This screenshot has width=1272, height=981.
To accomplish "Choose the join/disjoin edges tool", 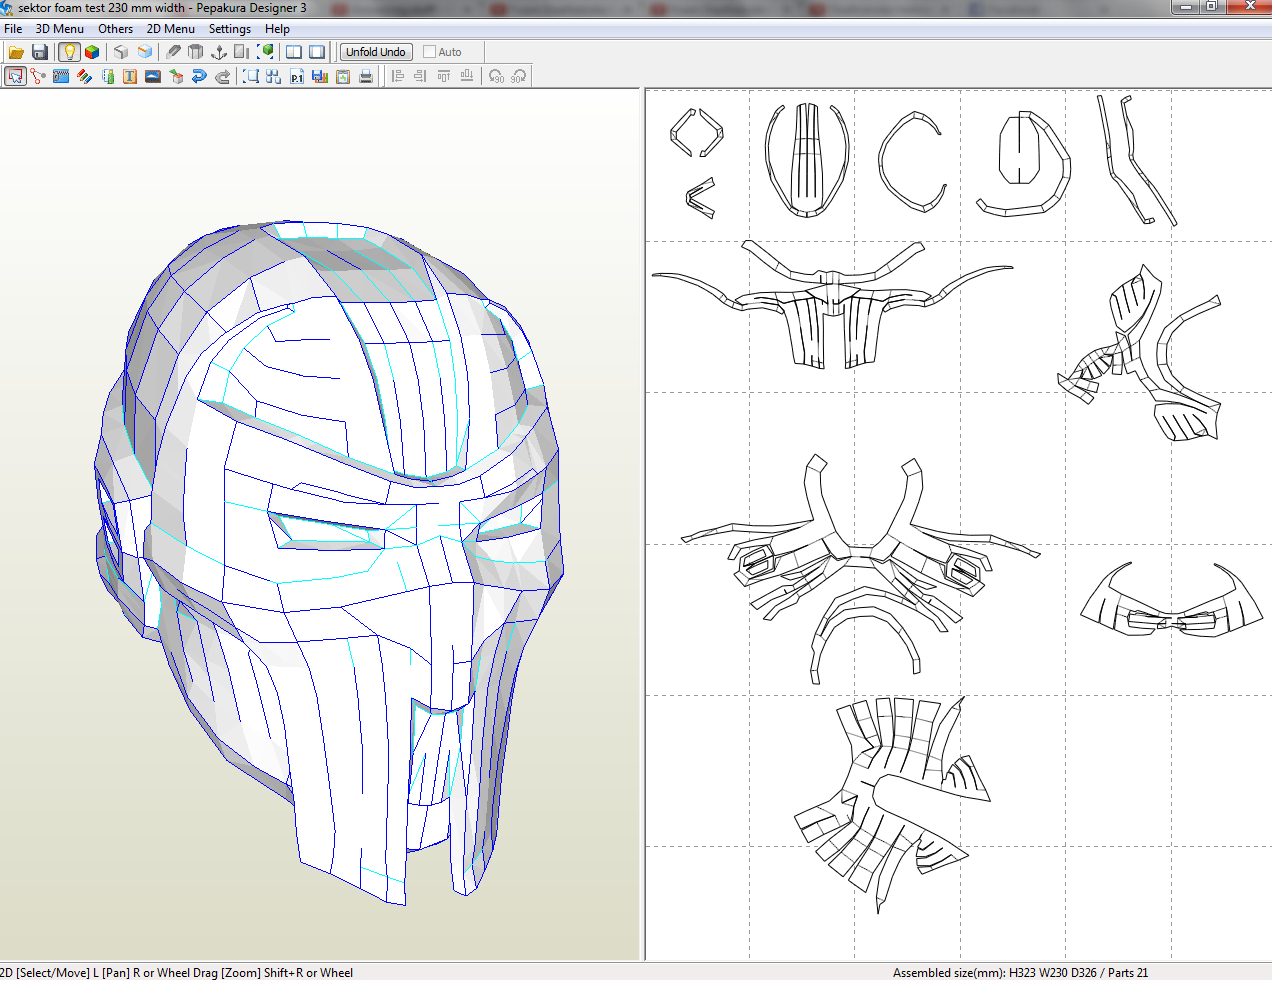I will click(x=38, y=76).
